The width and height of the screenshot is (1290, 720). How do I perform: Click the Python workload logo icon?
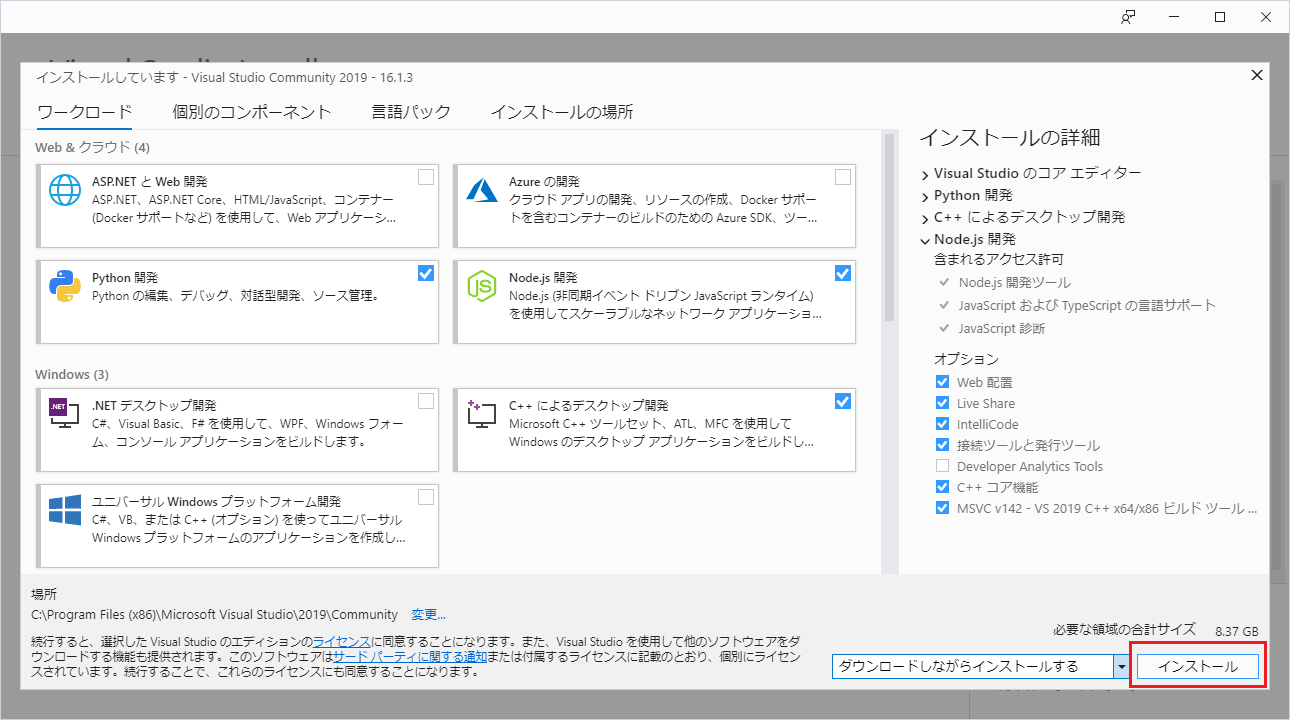(x=65, y=286)
